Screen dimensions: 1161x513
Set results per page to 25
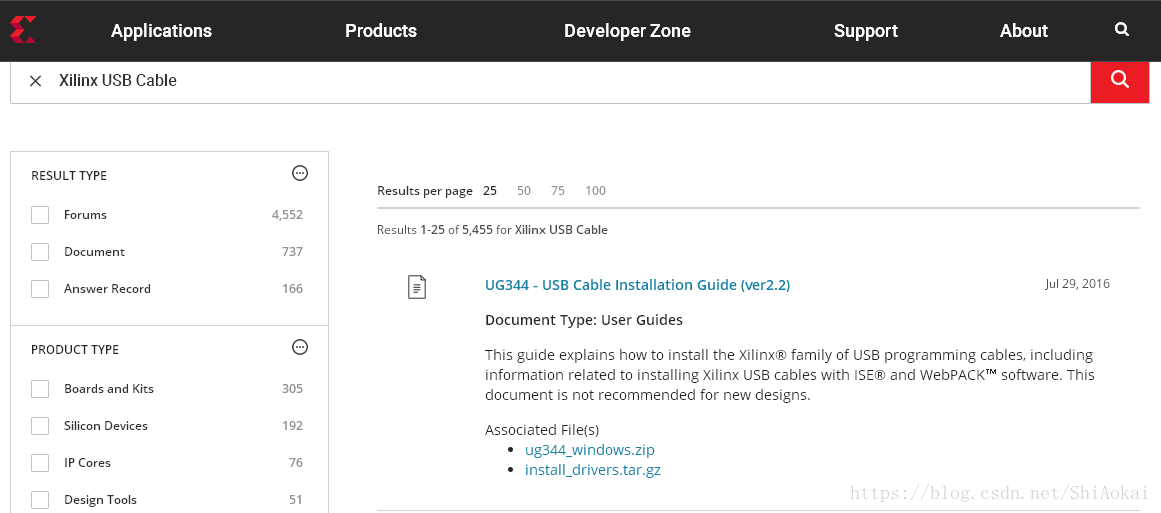(x=490, y=191)
